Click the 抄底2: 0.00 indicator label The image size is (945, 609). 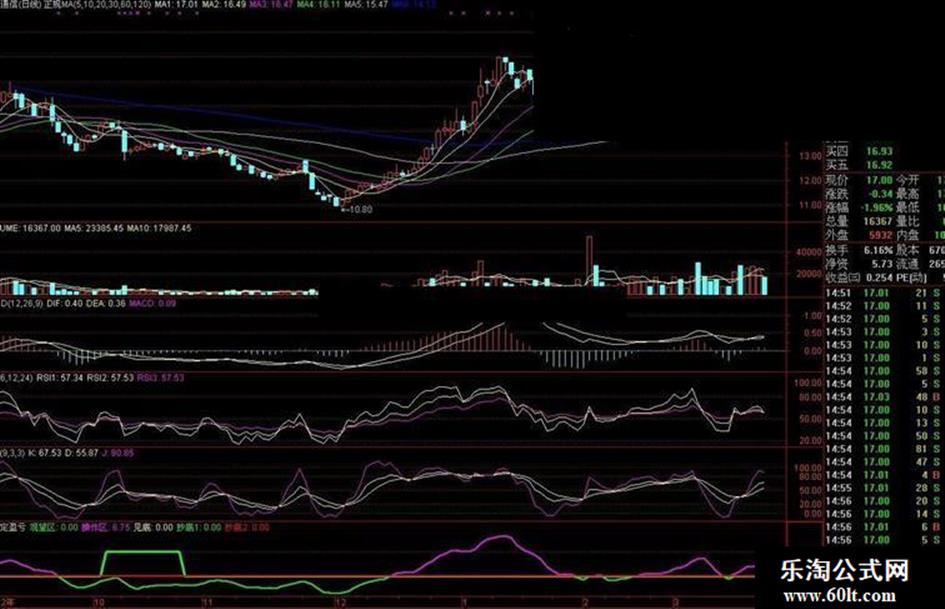pyautogui.click(x=247, y=528)
